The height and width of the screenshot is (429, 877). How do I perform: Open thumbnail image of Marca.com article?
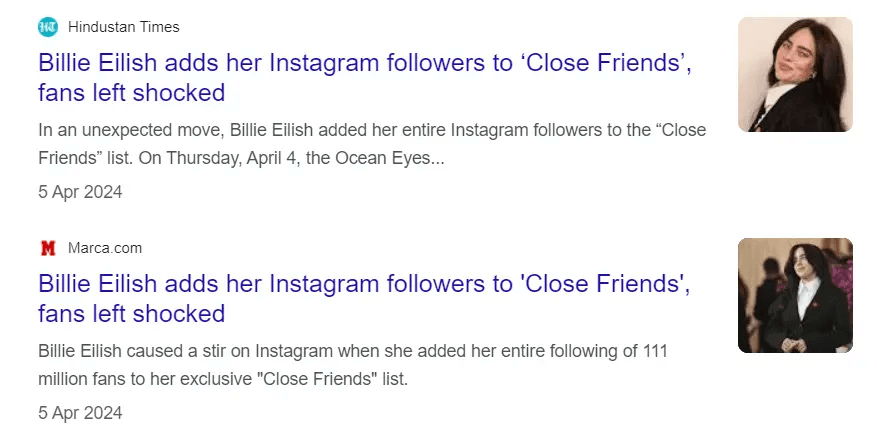tap(794, 295)
